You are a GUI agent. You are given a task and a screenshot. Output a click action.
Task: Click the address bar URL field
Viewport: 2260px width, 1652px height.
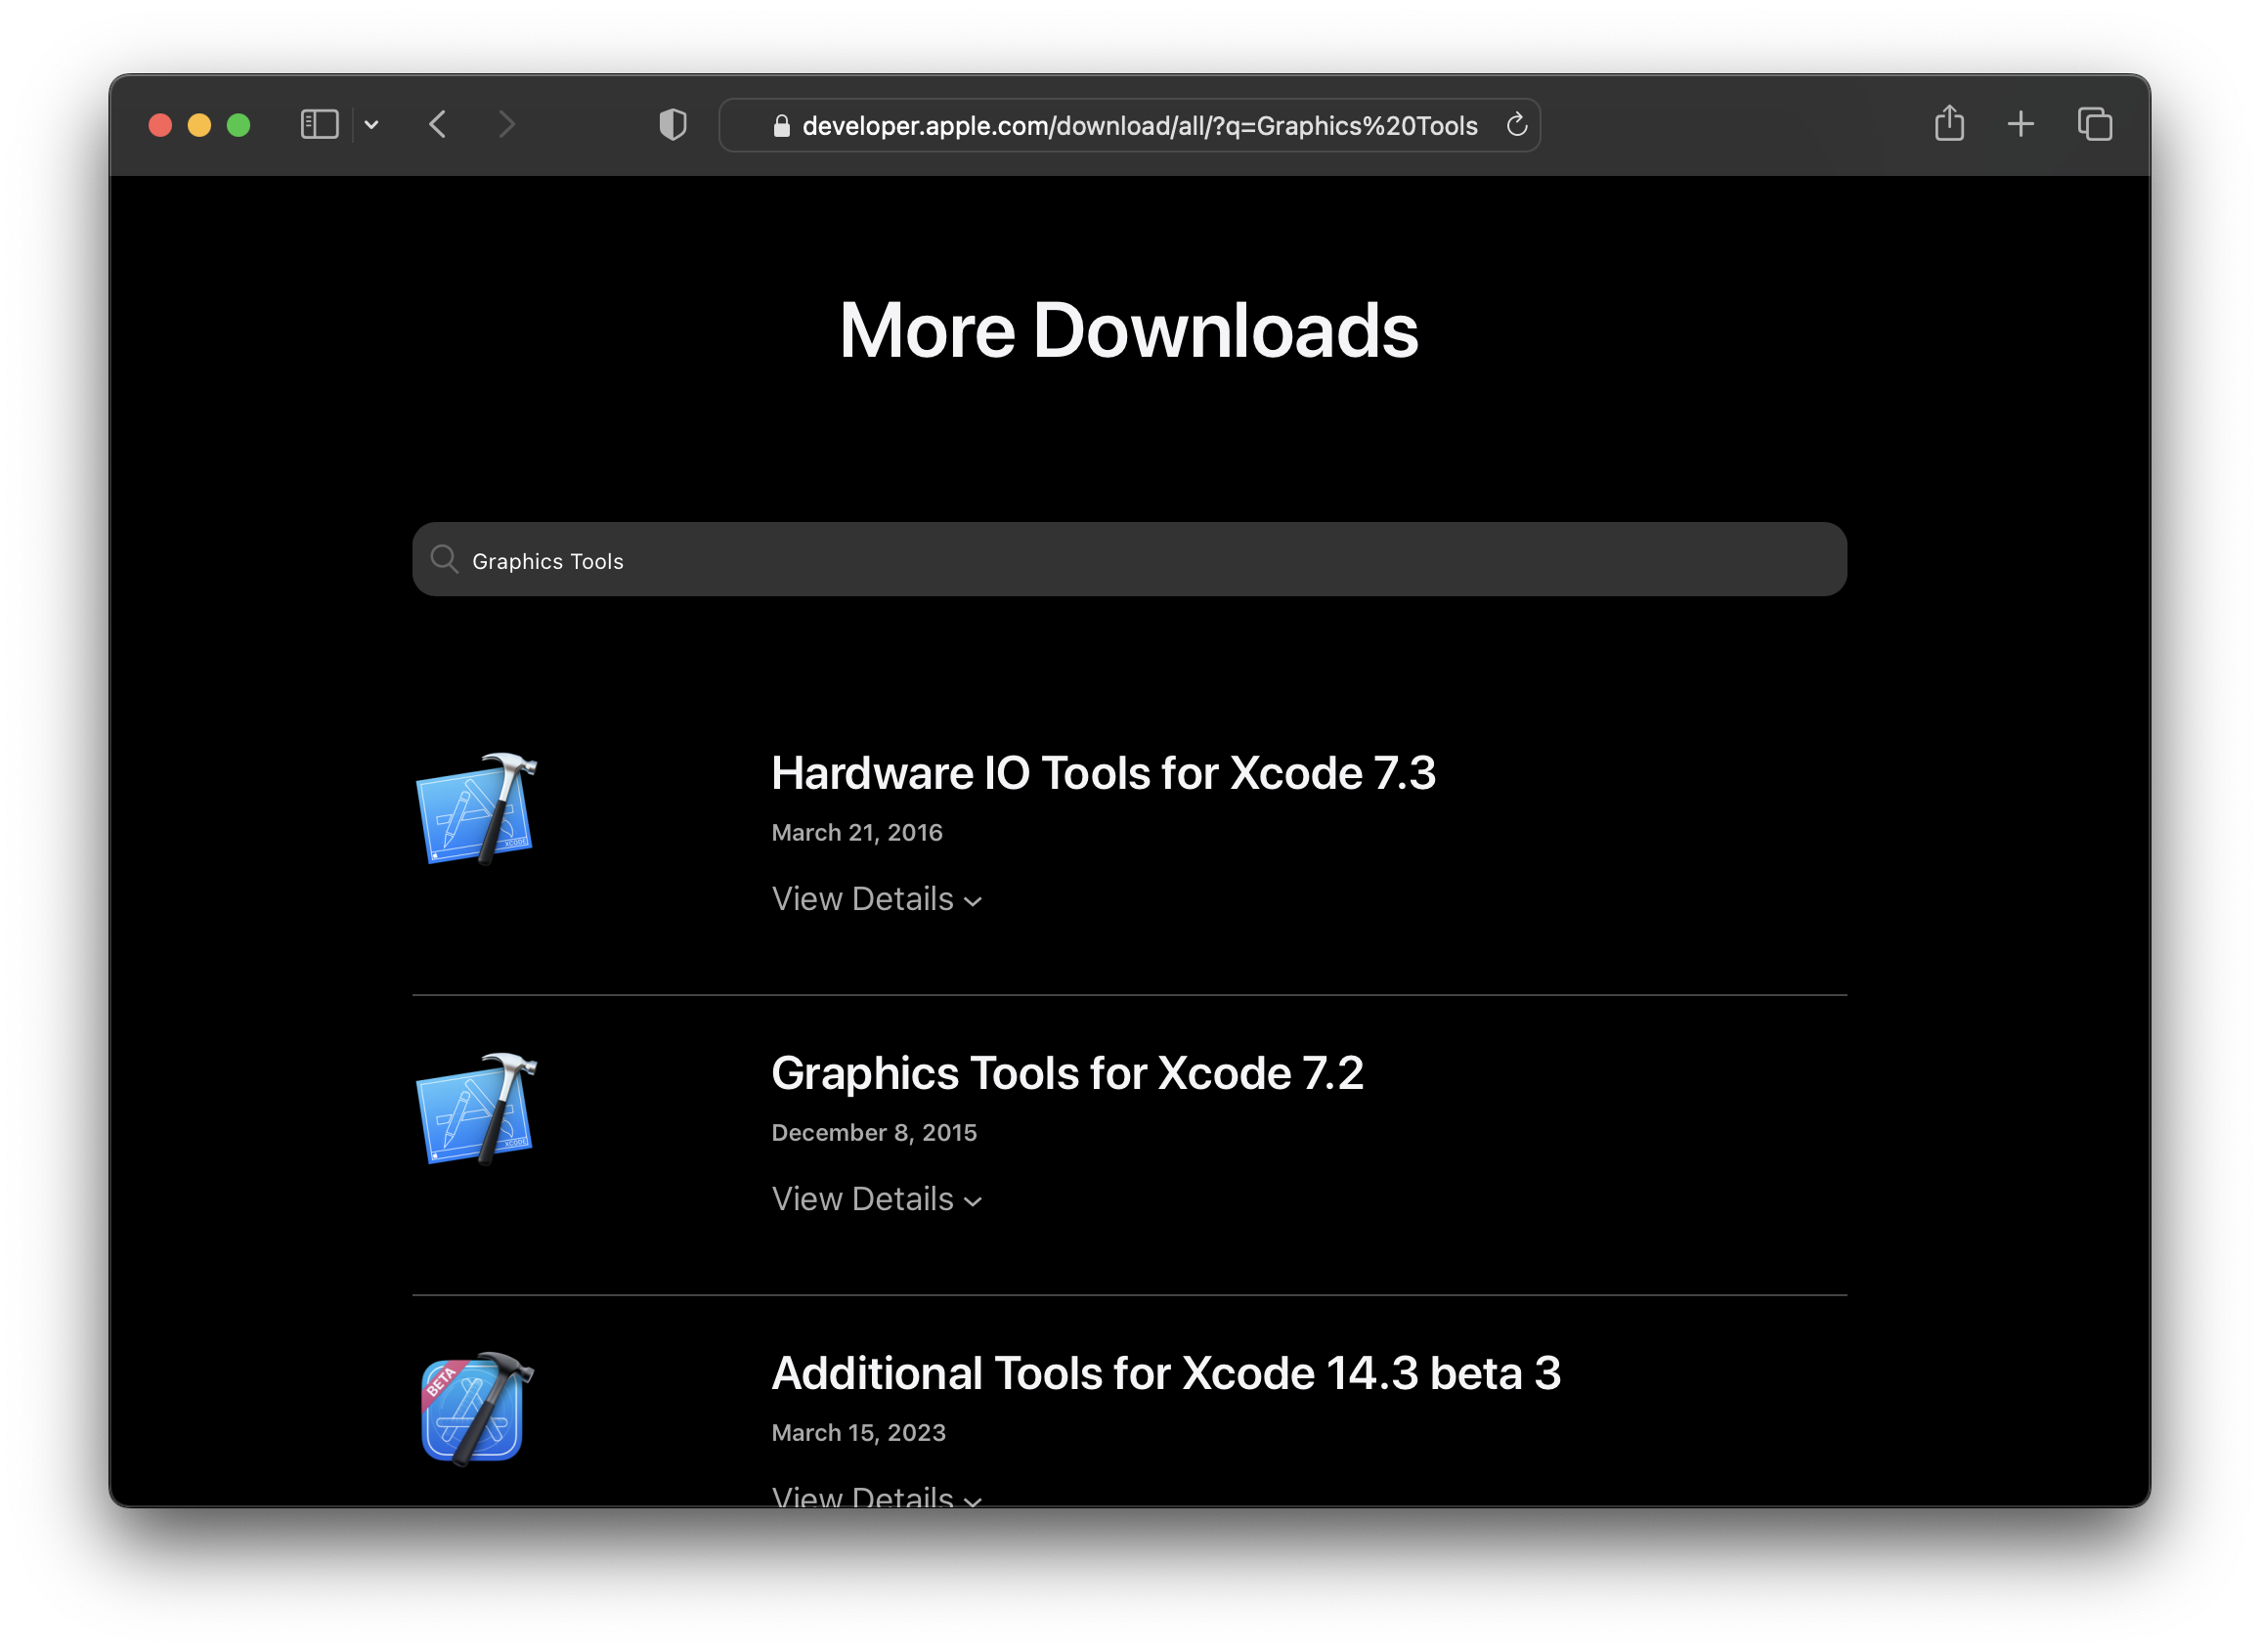pyautogui.click(x=1139, y=126)
